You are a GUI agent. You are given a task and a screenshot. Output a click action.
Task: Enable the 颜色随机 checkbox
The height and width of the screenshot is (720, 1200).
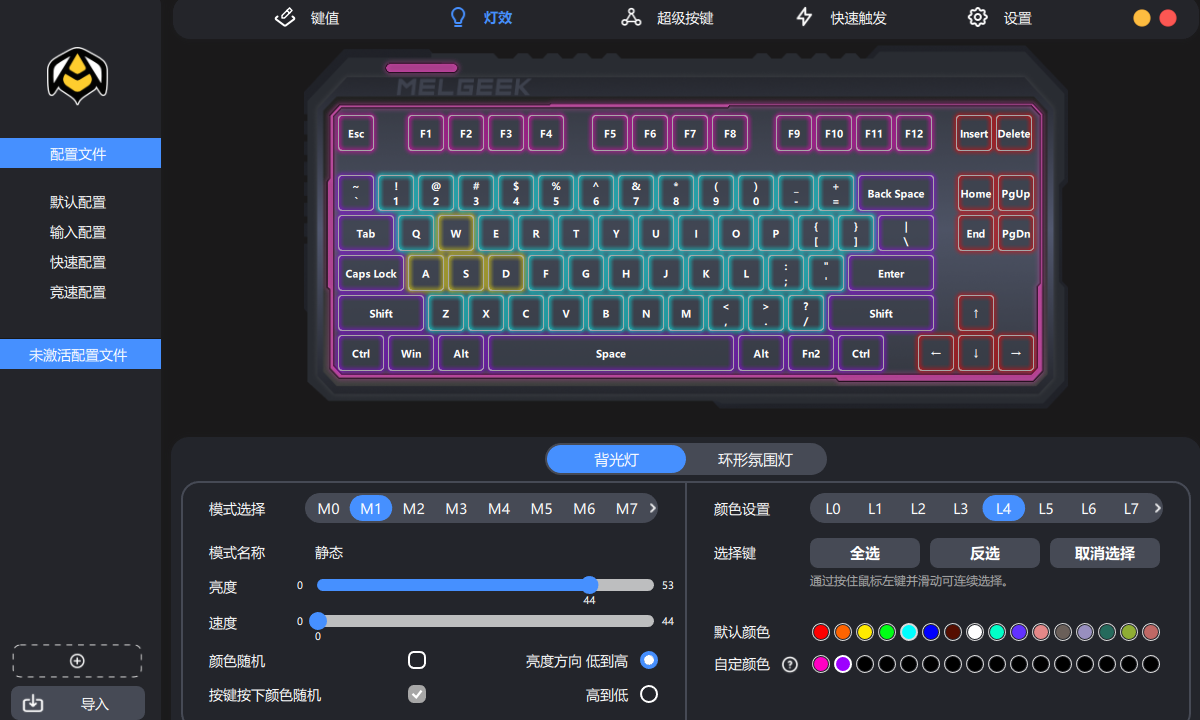[x=417, y=660]
